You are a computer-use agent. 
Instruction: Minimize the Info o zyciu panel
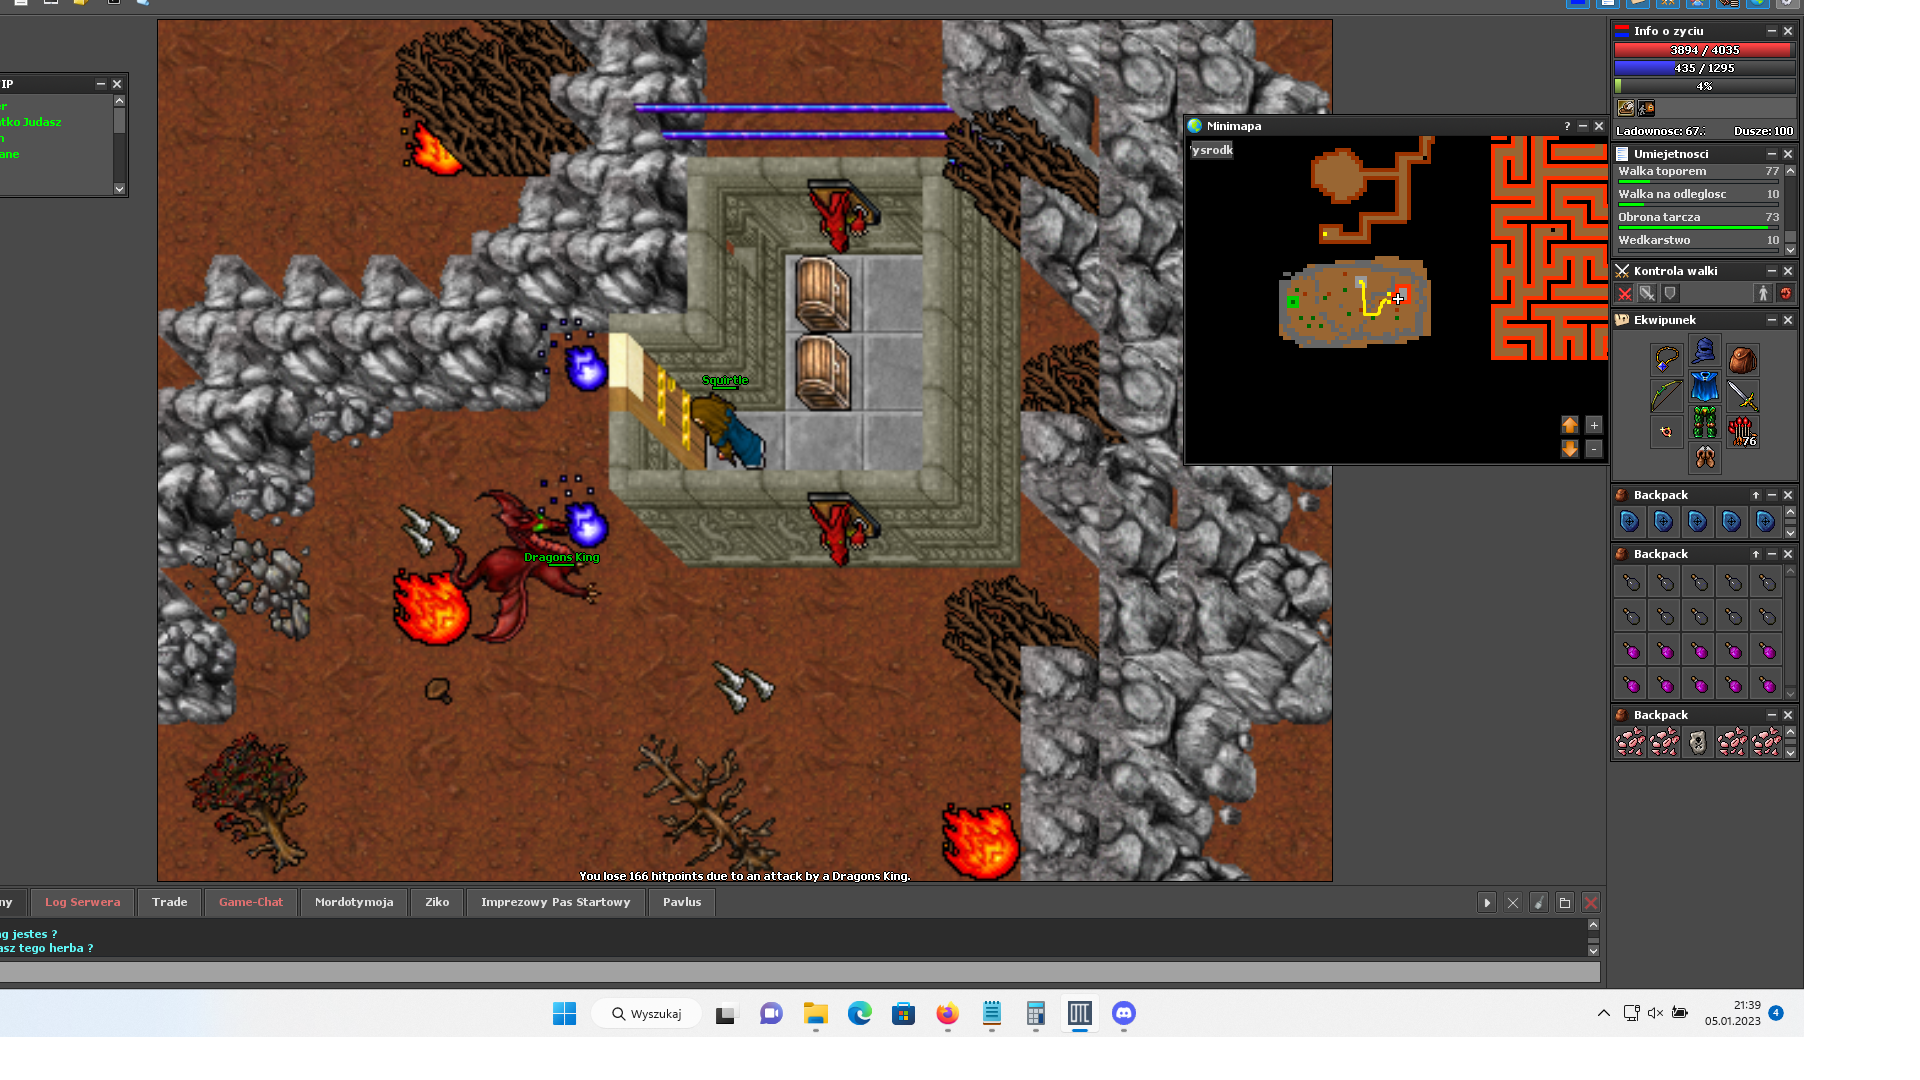1772,31
